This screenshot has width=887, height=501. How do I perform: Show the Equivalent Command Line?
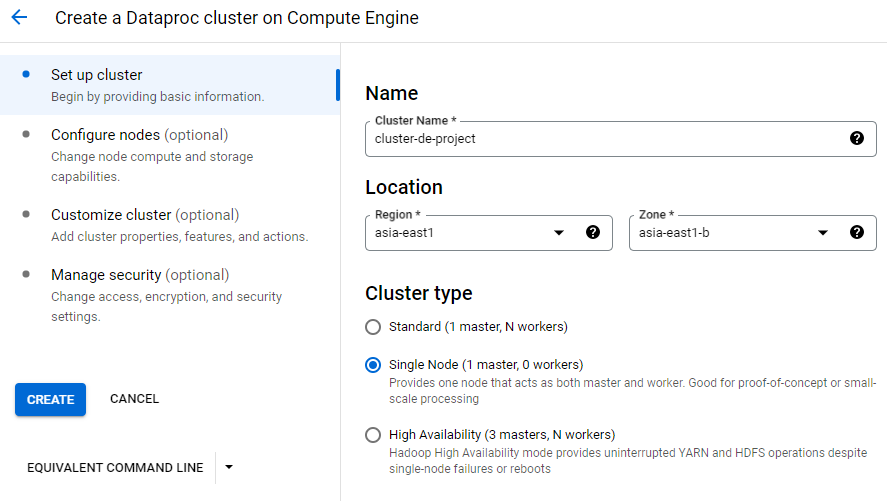[x=115, y=467]
